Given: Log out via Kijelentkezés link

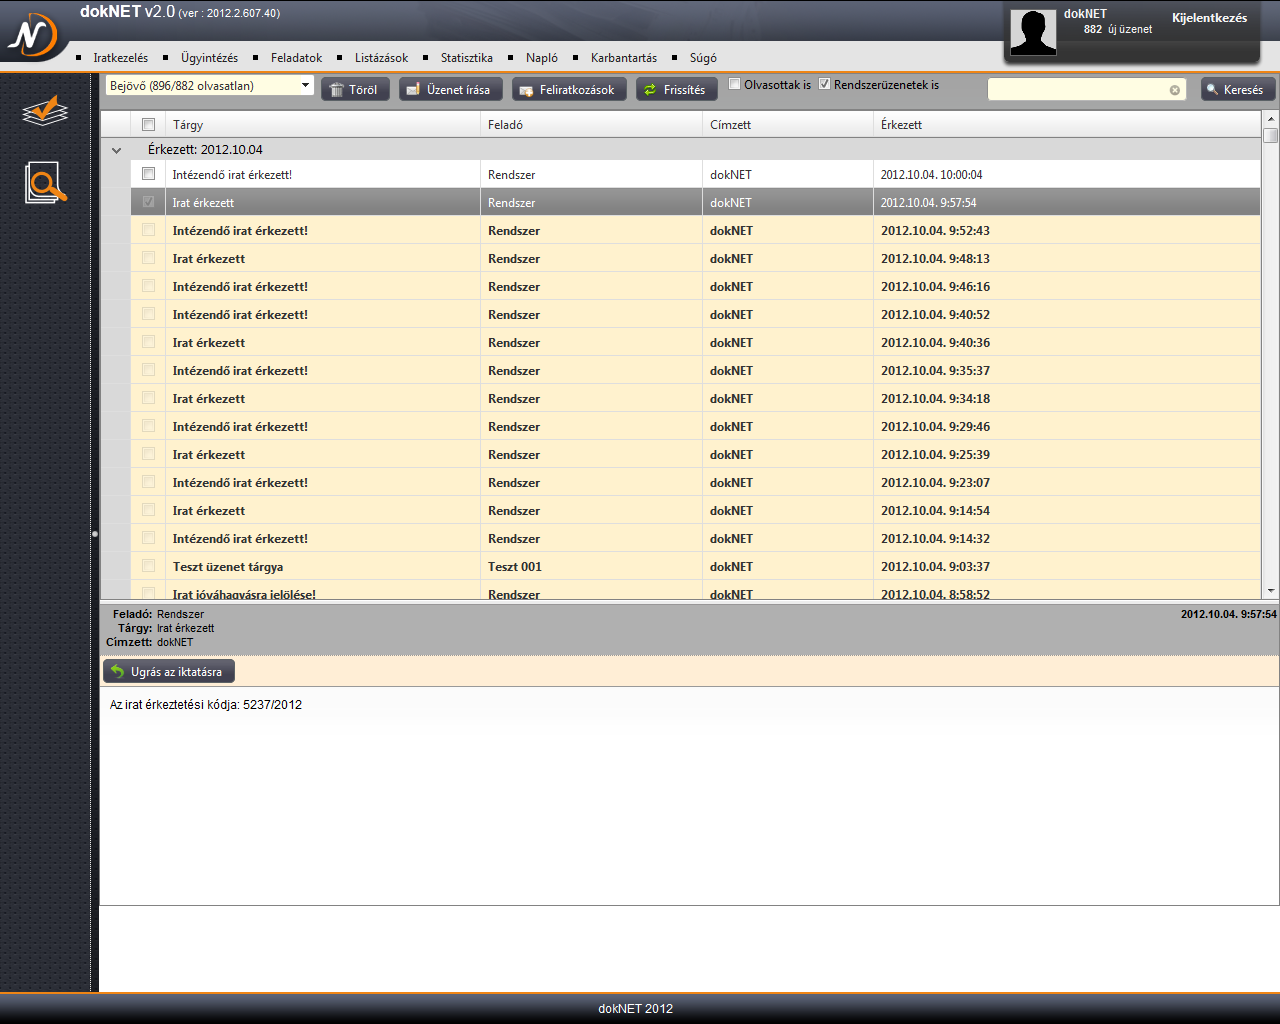Looking at the screenshot, I should (x=1209, y=18).
